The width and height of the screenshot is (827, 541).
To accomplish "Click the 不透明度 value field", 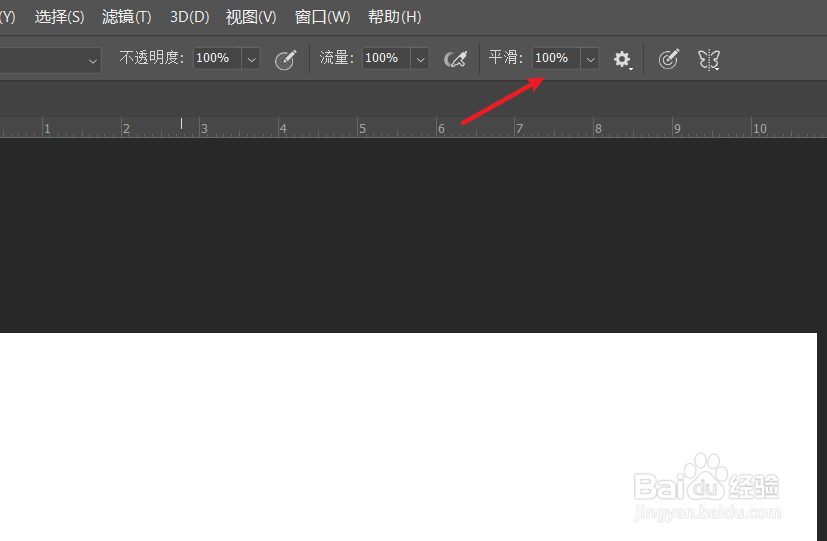I will pos(217,58).
